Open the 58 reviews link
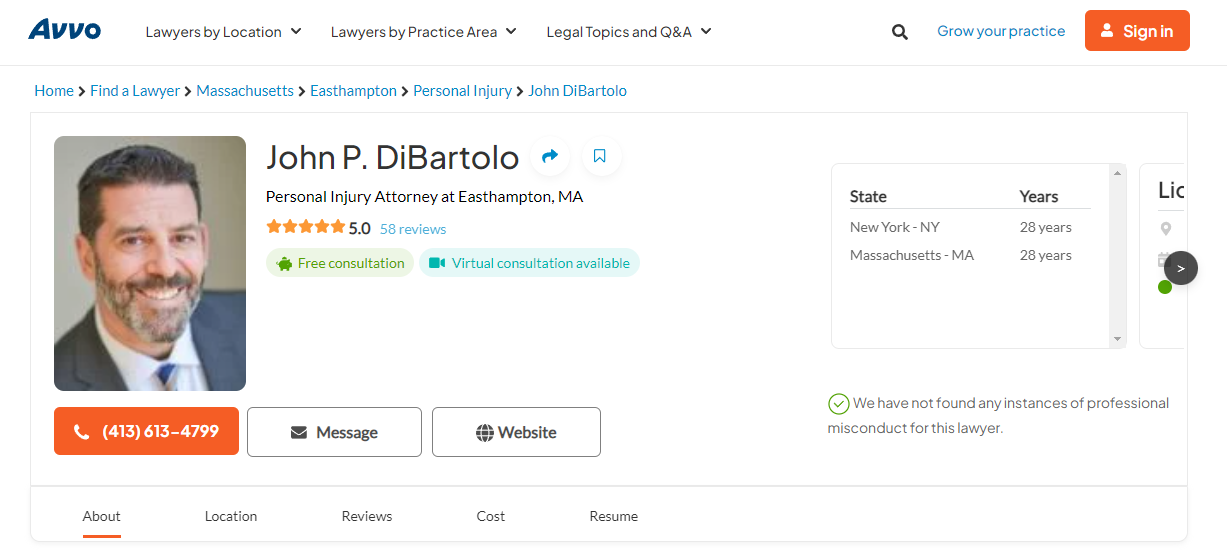 pyautogui.click(x=413, y=229)
